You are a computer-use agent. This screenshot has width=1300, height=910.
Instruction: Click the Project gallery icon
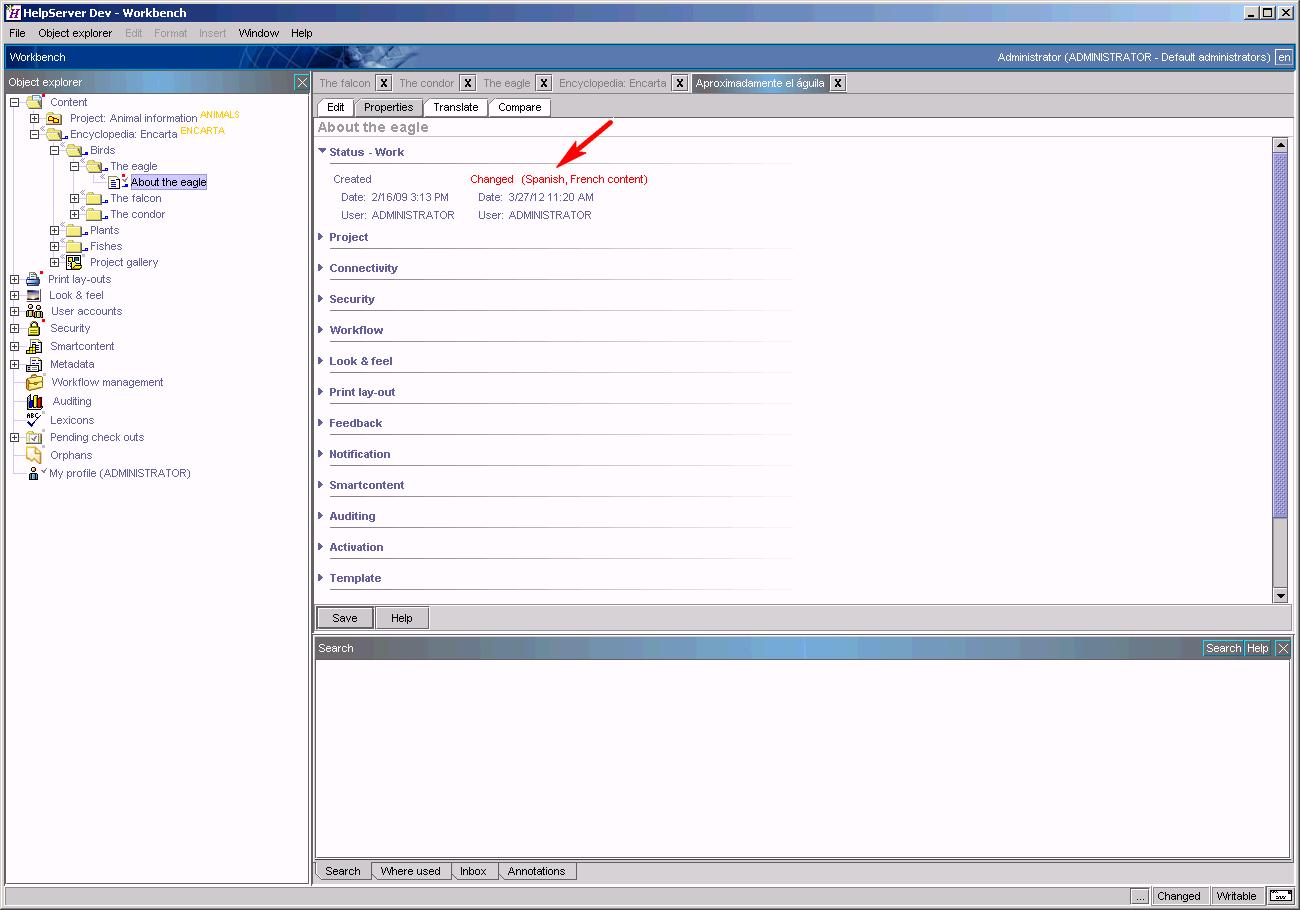coord(75,262)
